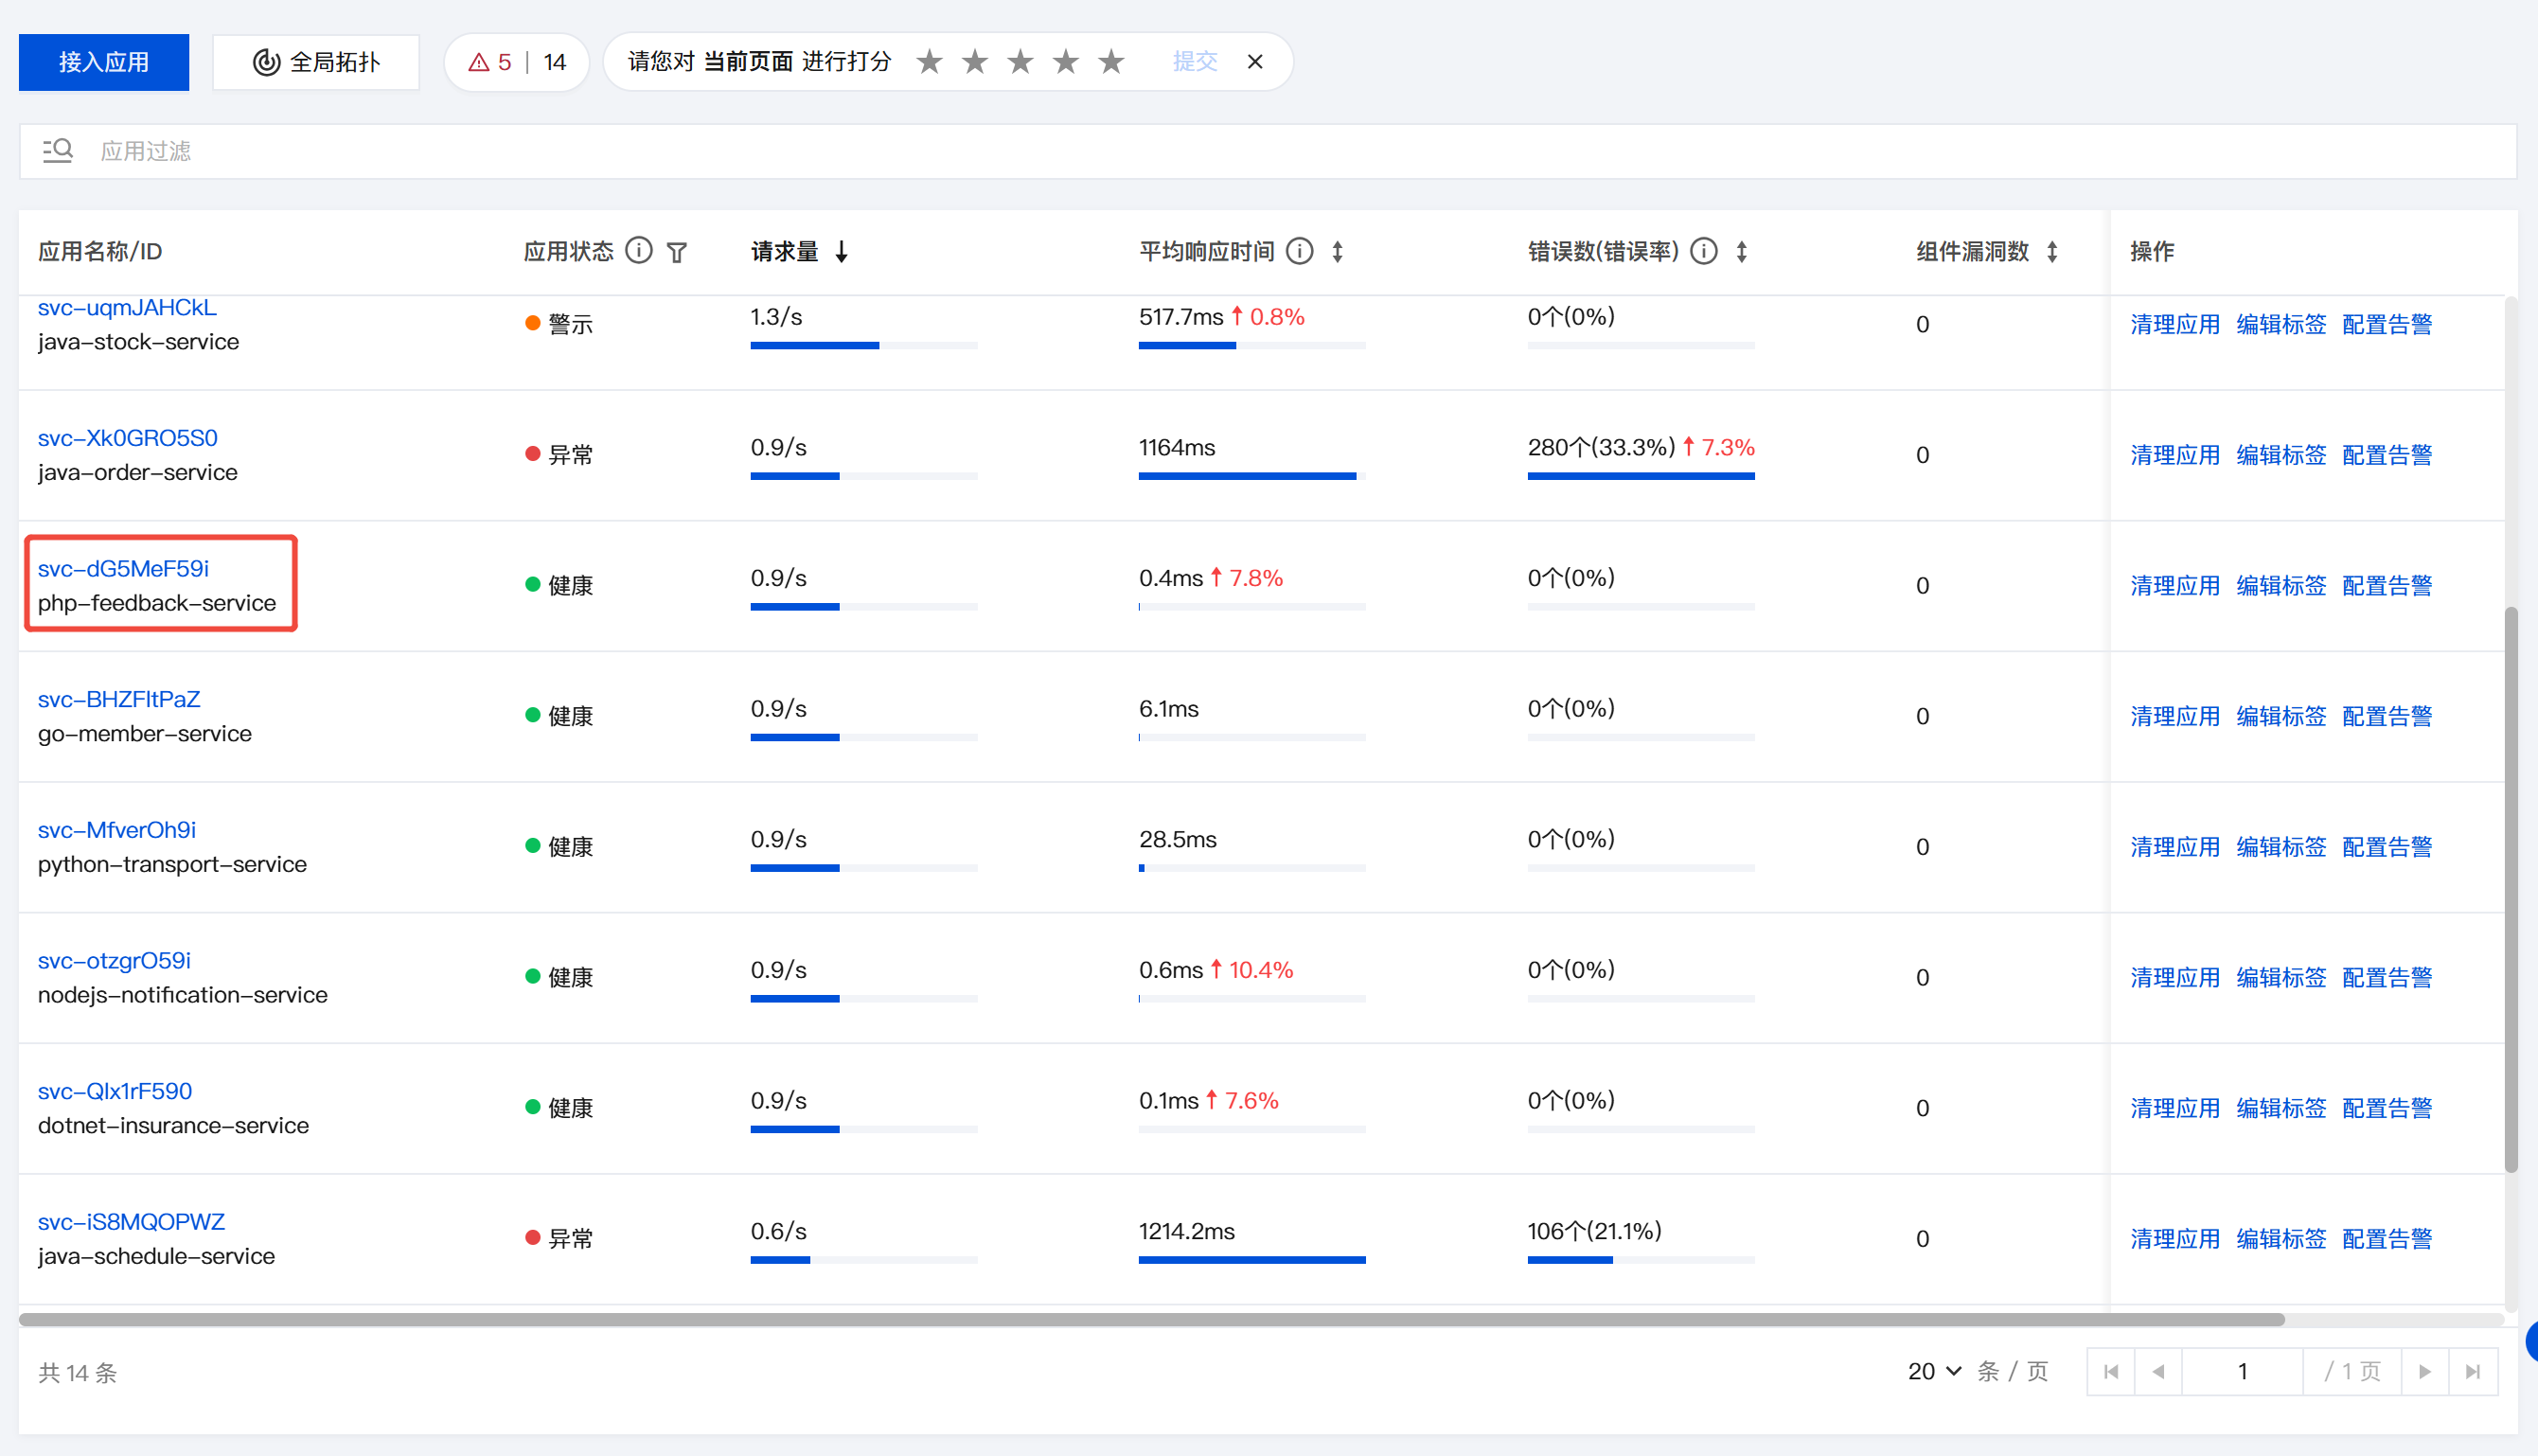Open the 20 条/页 page size dropdown
The image size is (2538, 1456).
(1933, 1371)
